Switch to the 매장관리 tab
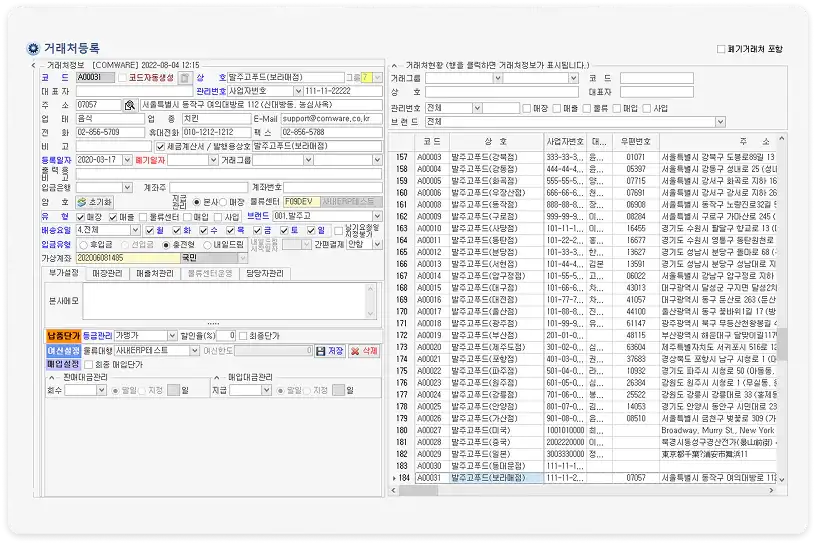816x544 pixels. pyautogui.click(x=107, y=274)
